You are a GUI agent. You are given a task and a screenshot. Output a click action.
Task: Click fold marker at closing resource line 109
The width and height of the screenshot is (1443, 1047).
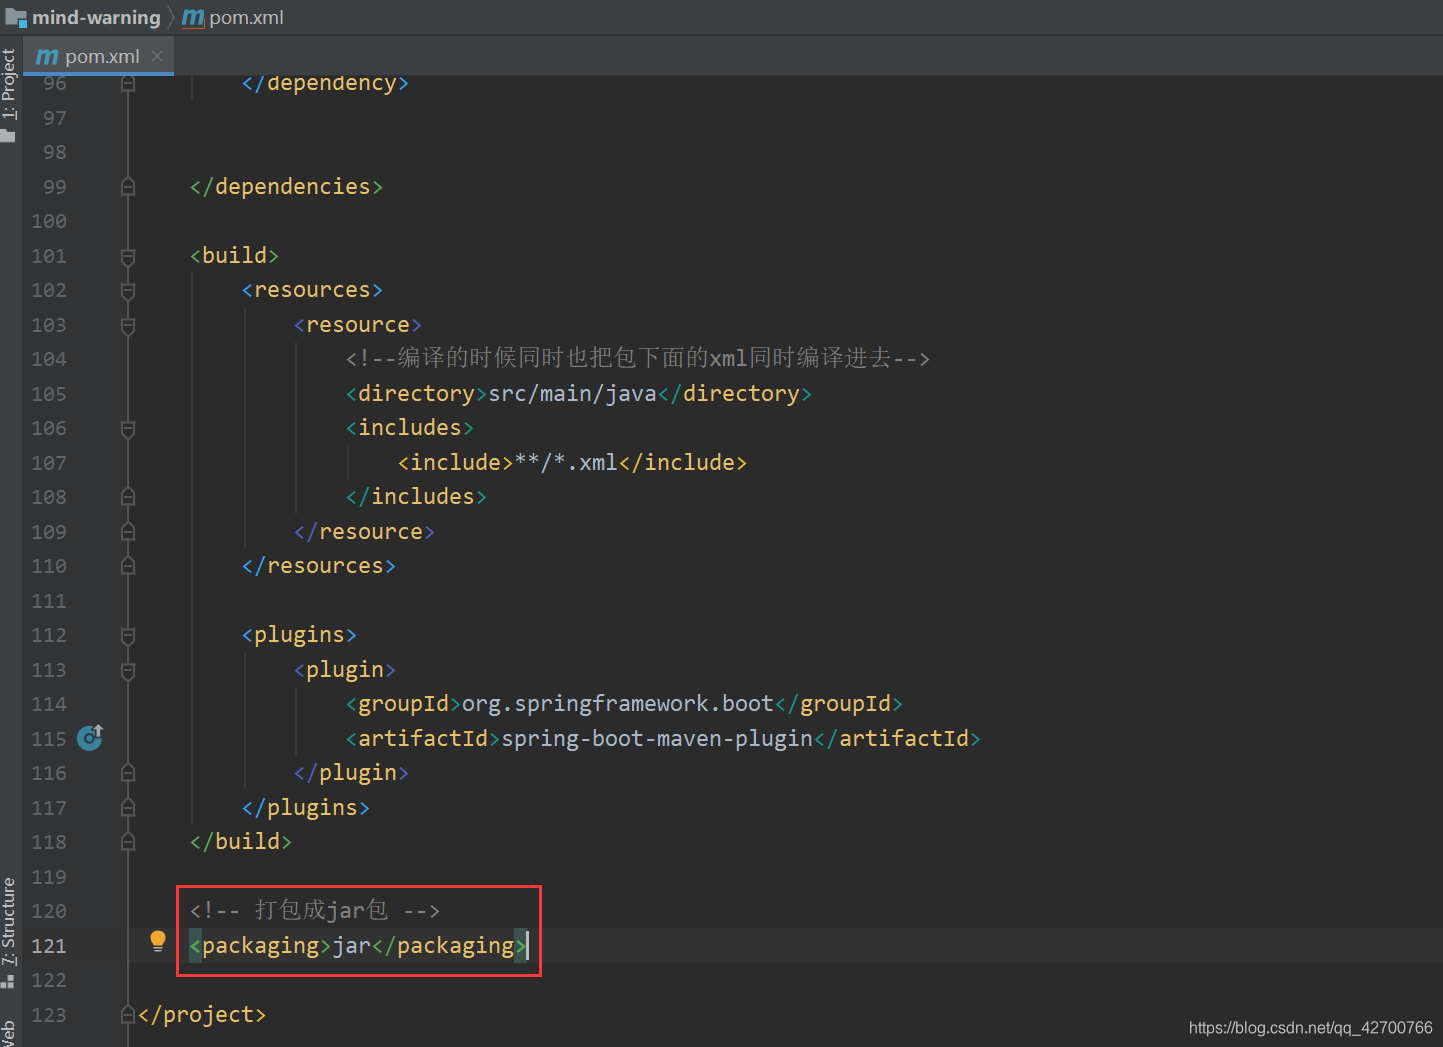pos(128,532)
